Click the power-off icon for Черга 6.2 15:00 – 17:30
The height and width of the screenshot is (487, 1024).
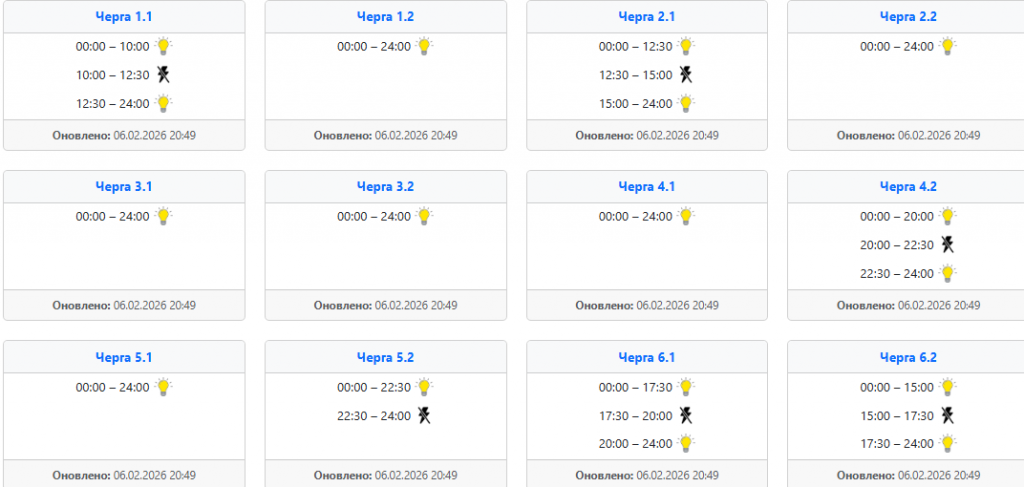[947, 415]
